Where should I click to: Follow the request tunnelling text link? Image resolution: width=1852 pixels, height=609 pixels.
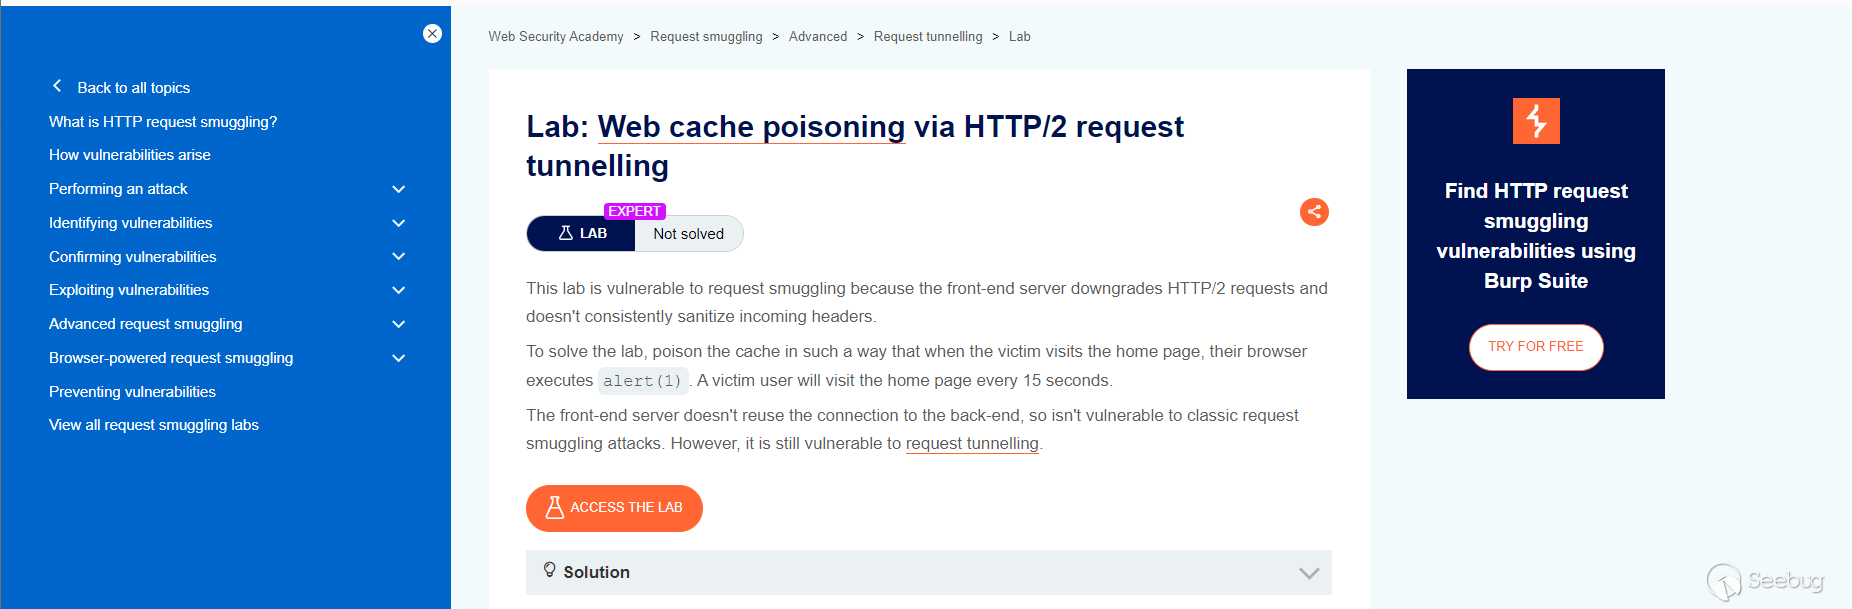click(972, 444)
